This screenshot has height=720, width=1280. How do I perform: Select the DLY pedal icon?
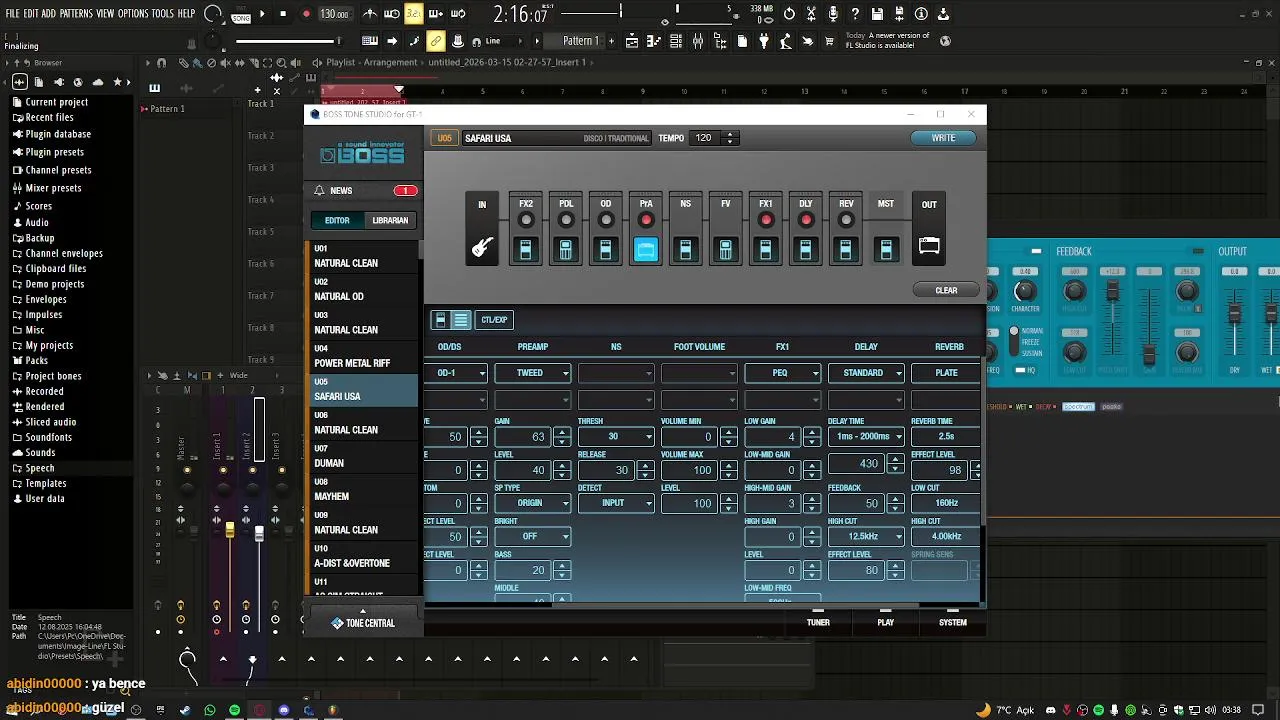click(x=806, y=249)
